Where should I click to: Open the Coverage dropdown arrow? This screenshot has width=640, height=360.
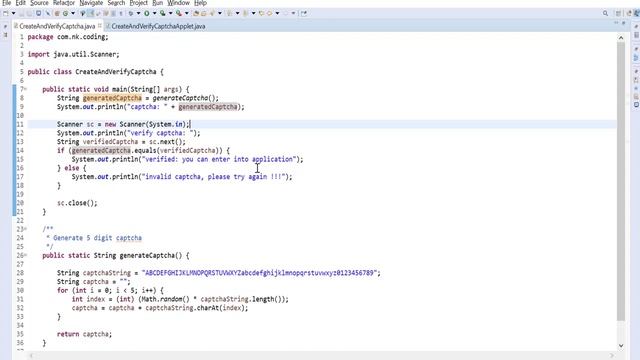170,13
